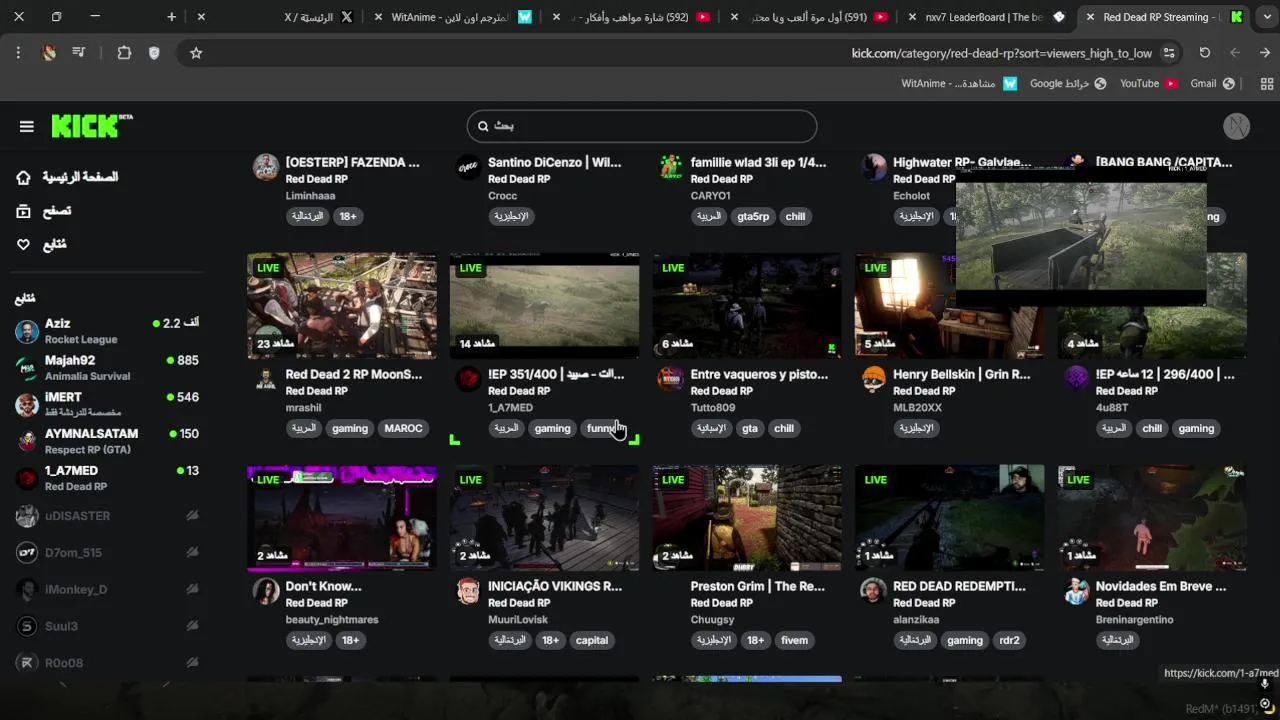This screenshot has height=720, width=1280.
Task: Open Majah92 in the following list
Action: [x=107, y=368]
